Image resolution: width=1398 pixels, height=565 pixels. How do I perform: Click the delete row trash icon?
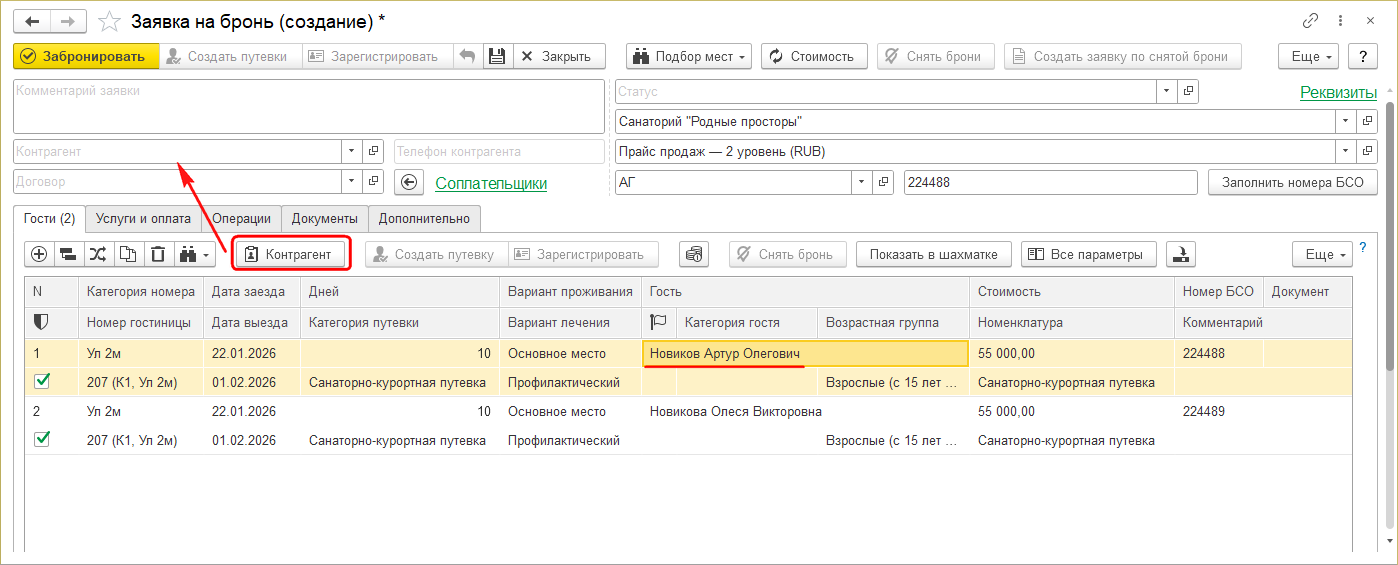pyautogui.click(x=158, y=254)
